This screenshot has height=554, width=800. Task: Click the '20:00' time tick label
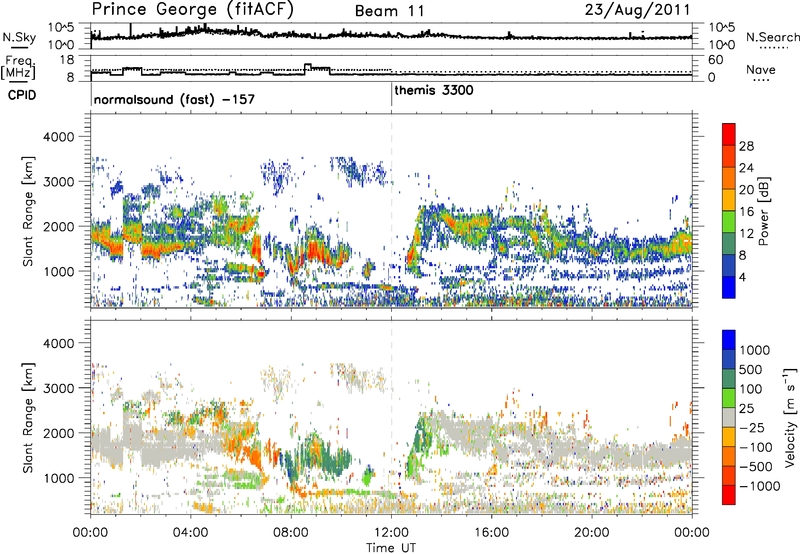click(x=591, y=533)
